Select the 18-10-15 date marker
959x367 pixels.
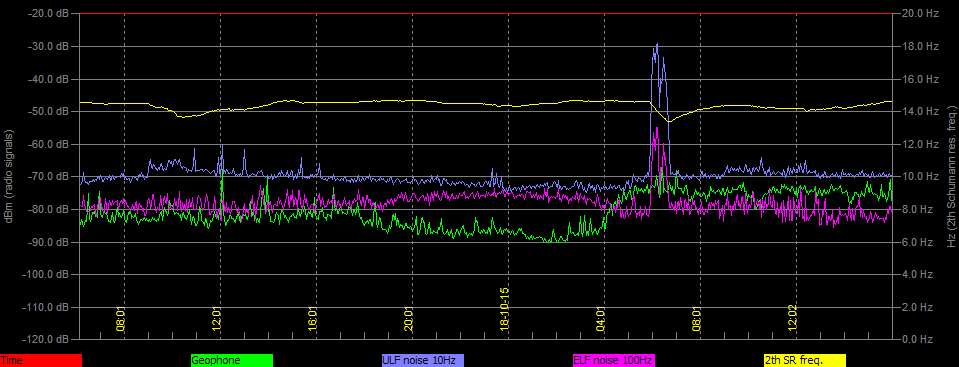tap(505, 310)
